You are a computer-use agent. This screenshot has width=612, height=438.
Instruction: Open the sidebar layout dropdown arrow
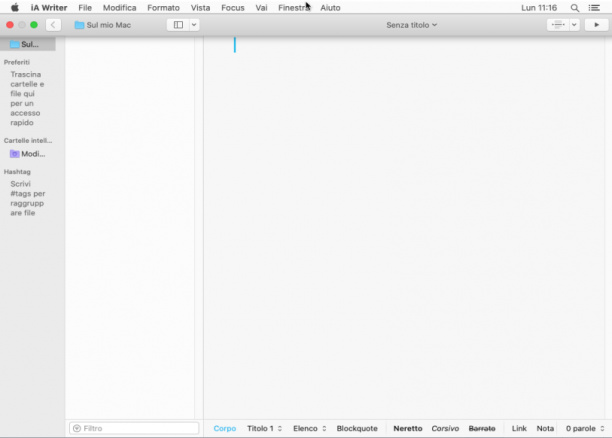(194, 25)
